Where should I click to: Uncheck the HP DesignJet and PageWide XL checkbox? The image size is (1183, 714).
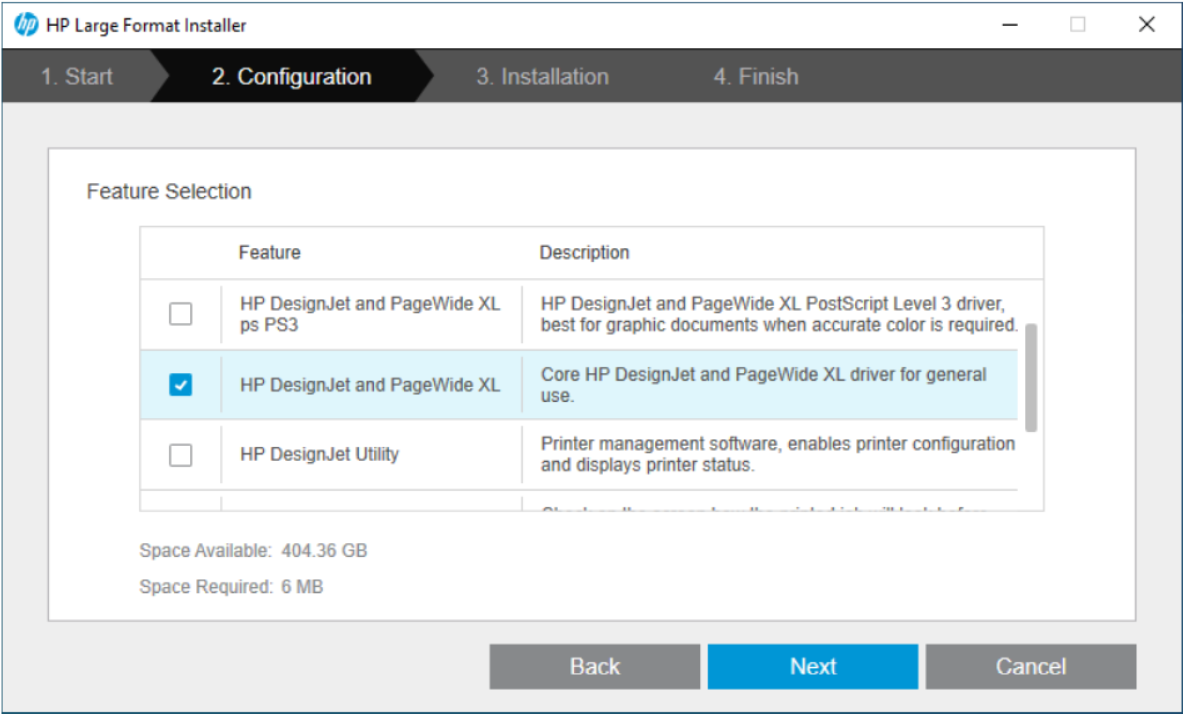(x=180, y=385)
